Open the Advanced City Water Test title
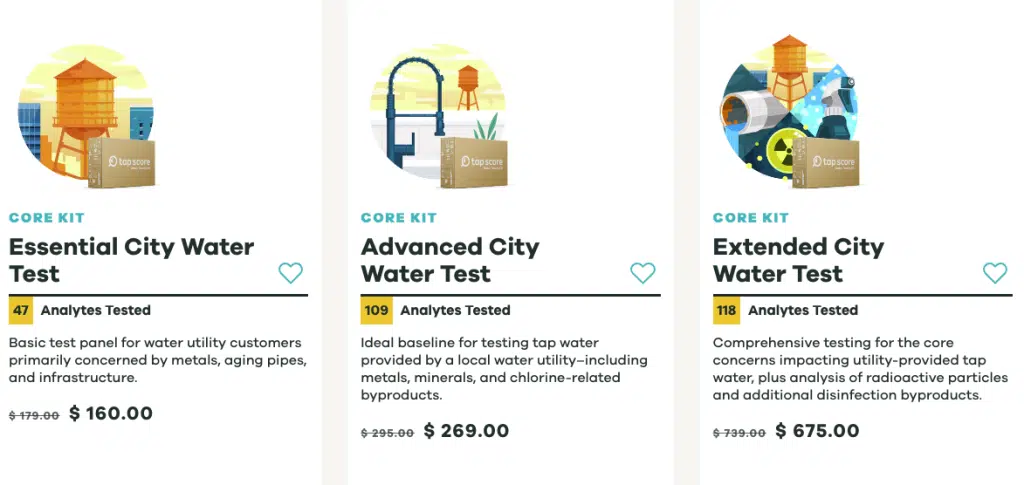Viewport: 1024px width, 485px height. 450,260
